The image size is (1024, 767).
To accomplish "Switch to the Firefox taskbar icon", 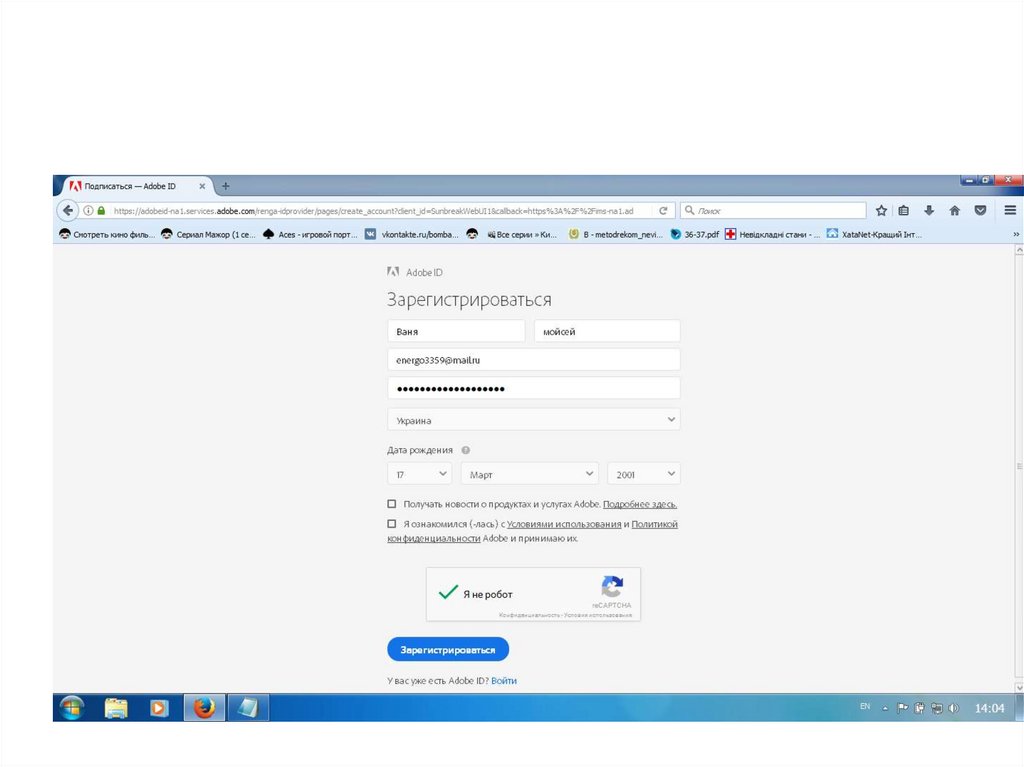I will (x=204, y=708).
